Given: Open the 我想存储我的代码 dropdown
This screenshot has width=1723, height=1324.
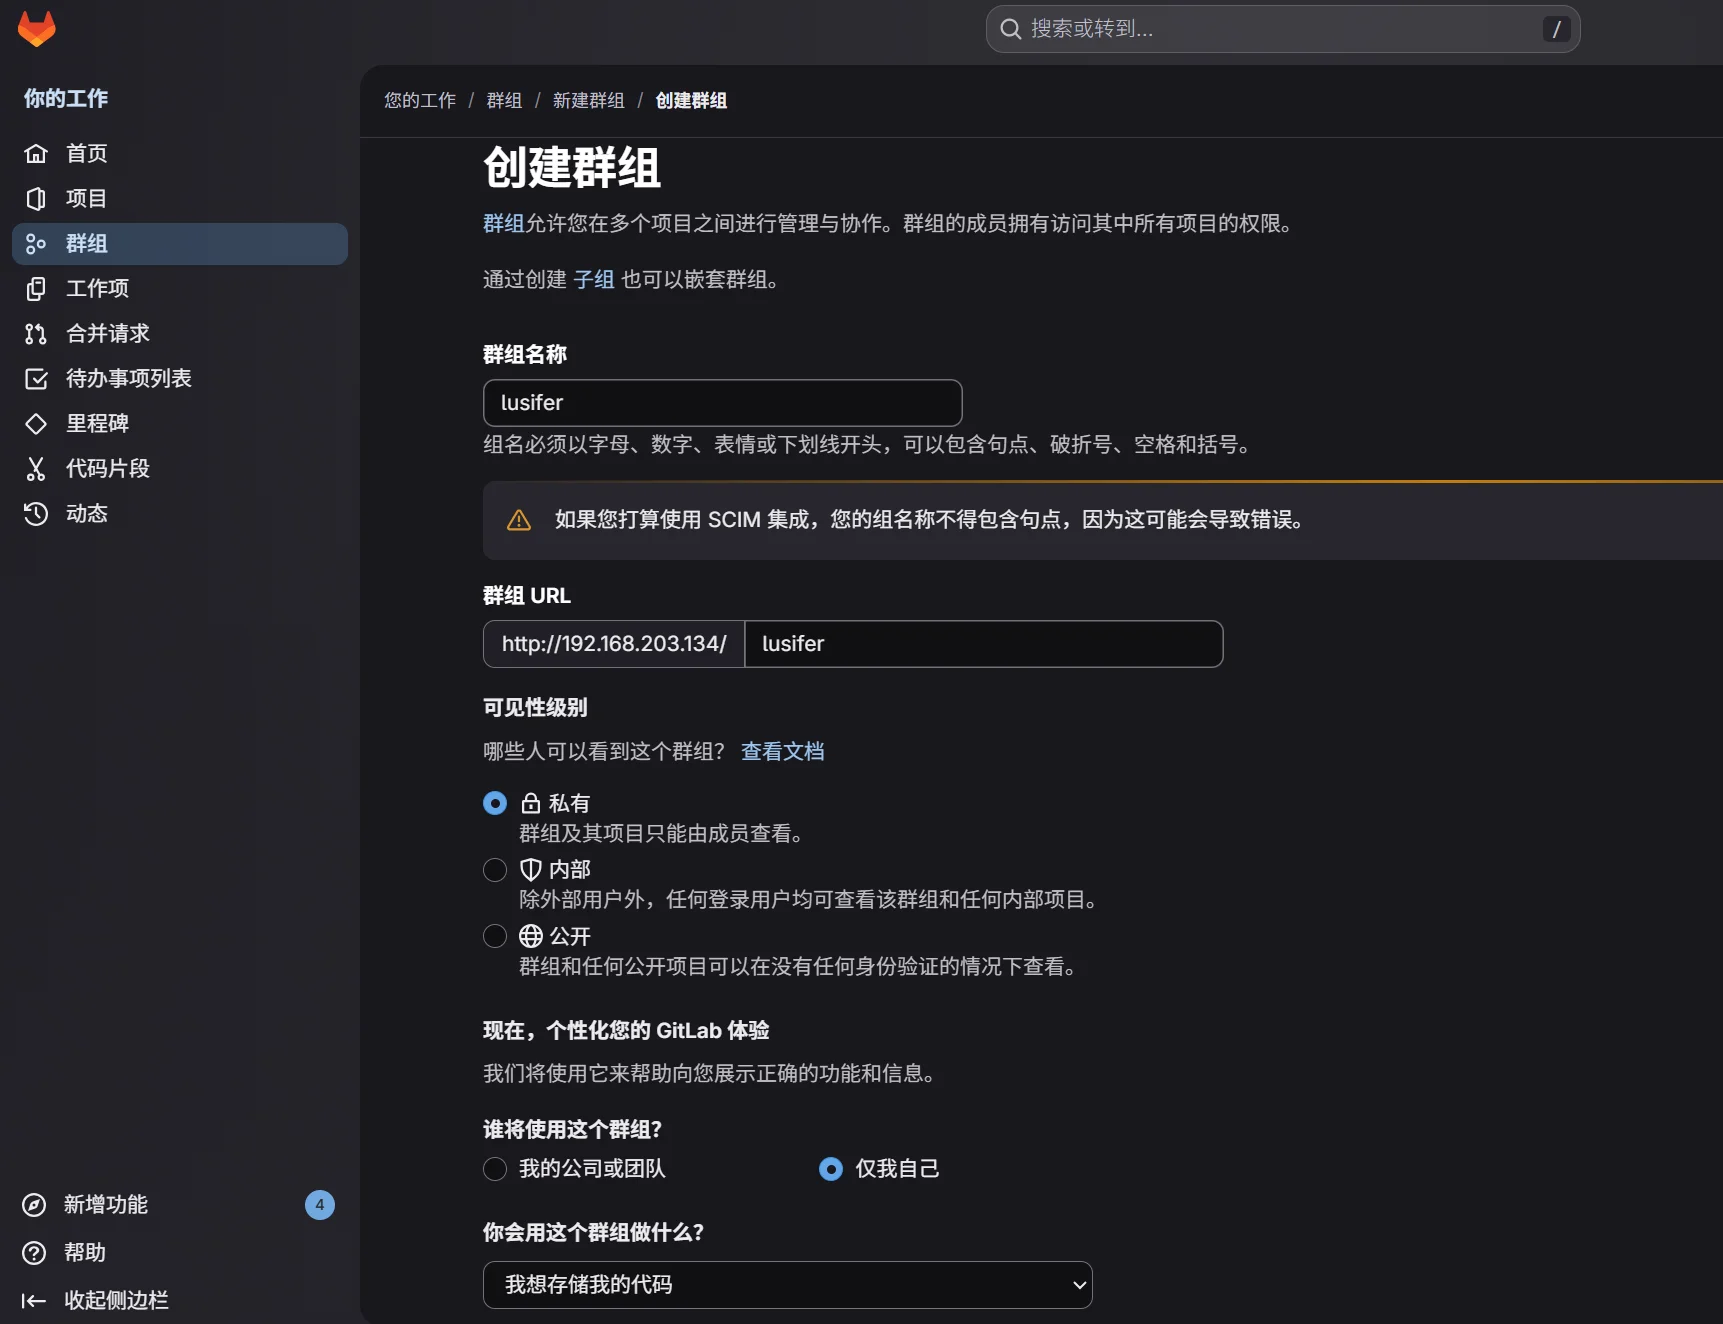Looking at the screenshot, I should (788, 1285).
